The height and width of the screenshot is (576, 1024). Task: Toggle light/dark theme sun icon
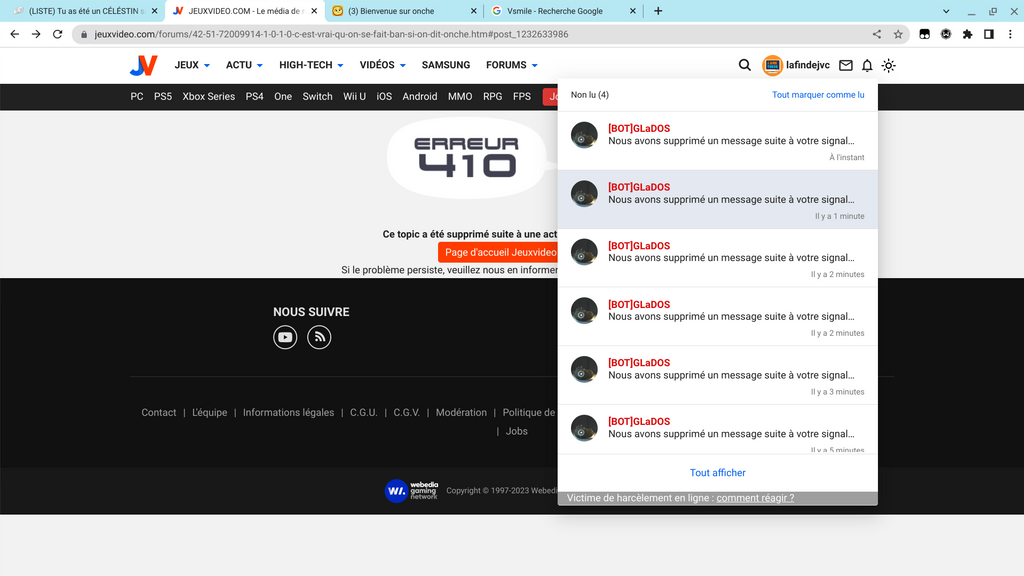888,65
